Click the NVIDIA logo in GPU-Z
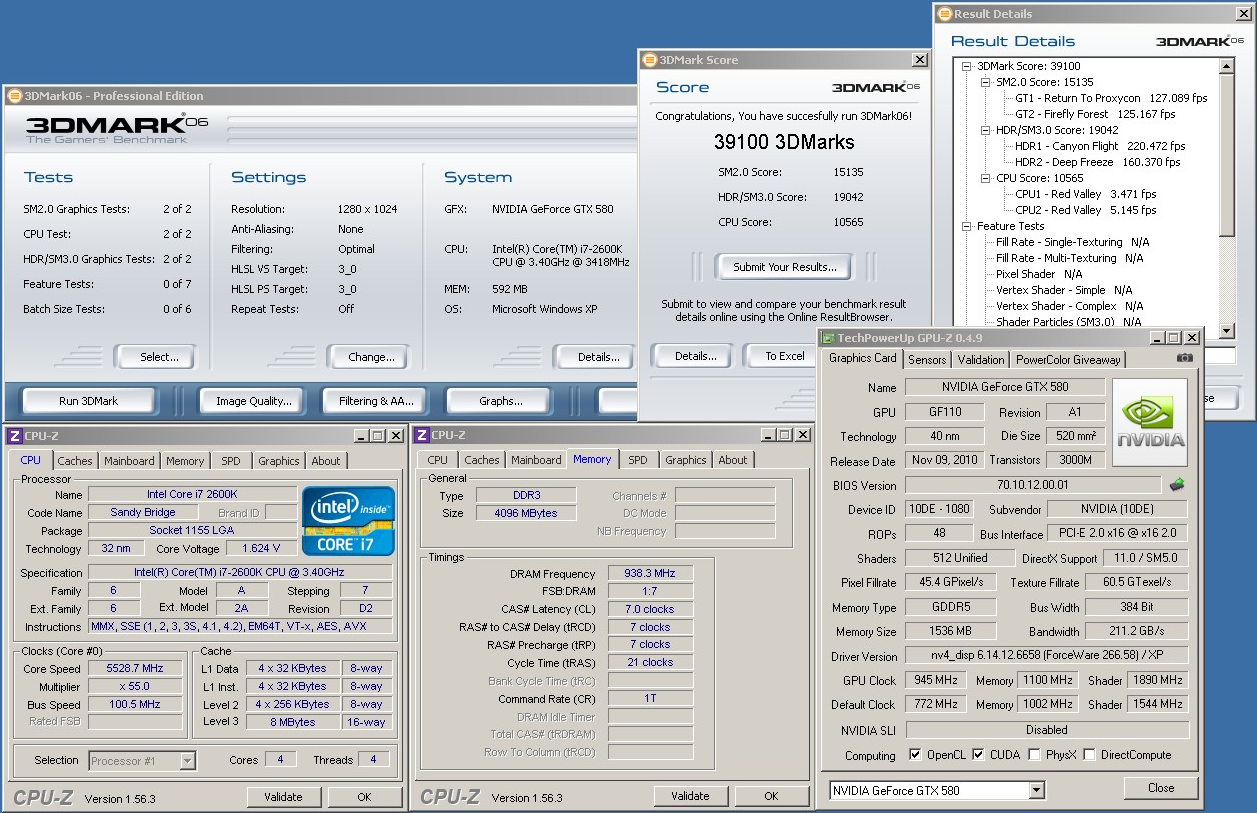 [x=1150, y=422]
